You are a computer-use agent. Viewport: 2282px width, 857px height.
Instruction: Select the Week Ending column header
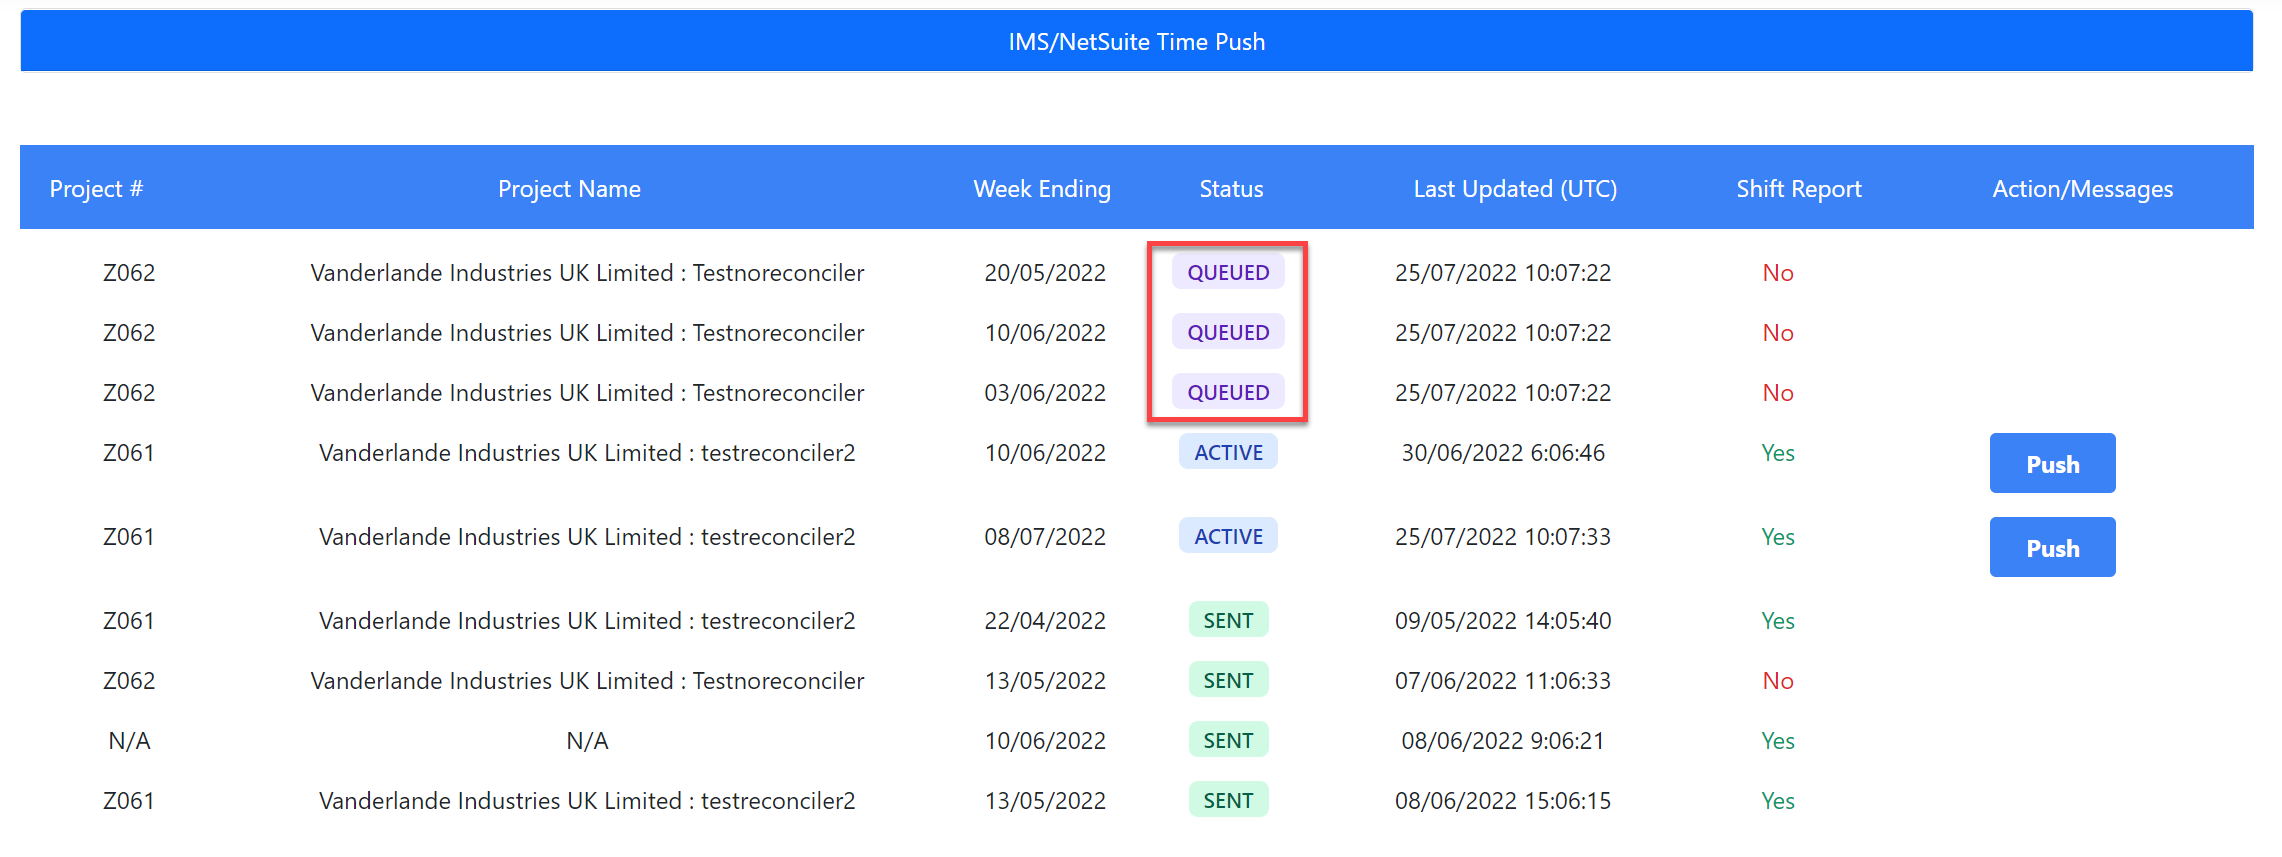1042,189
